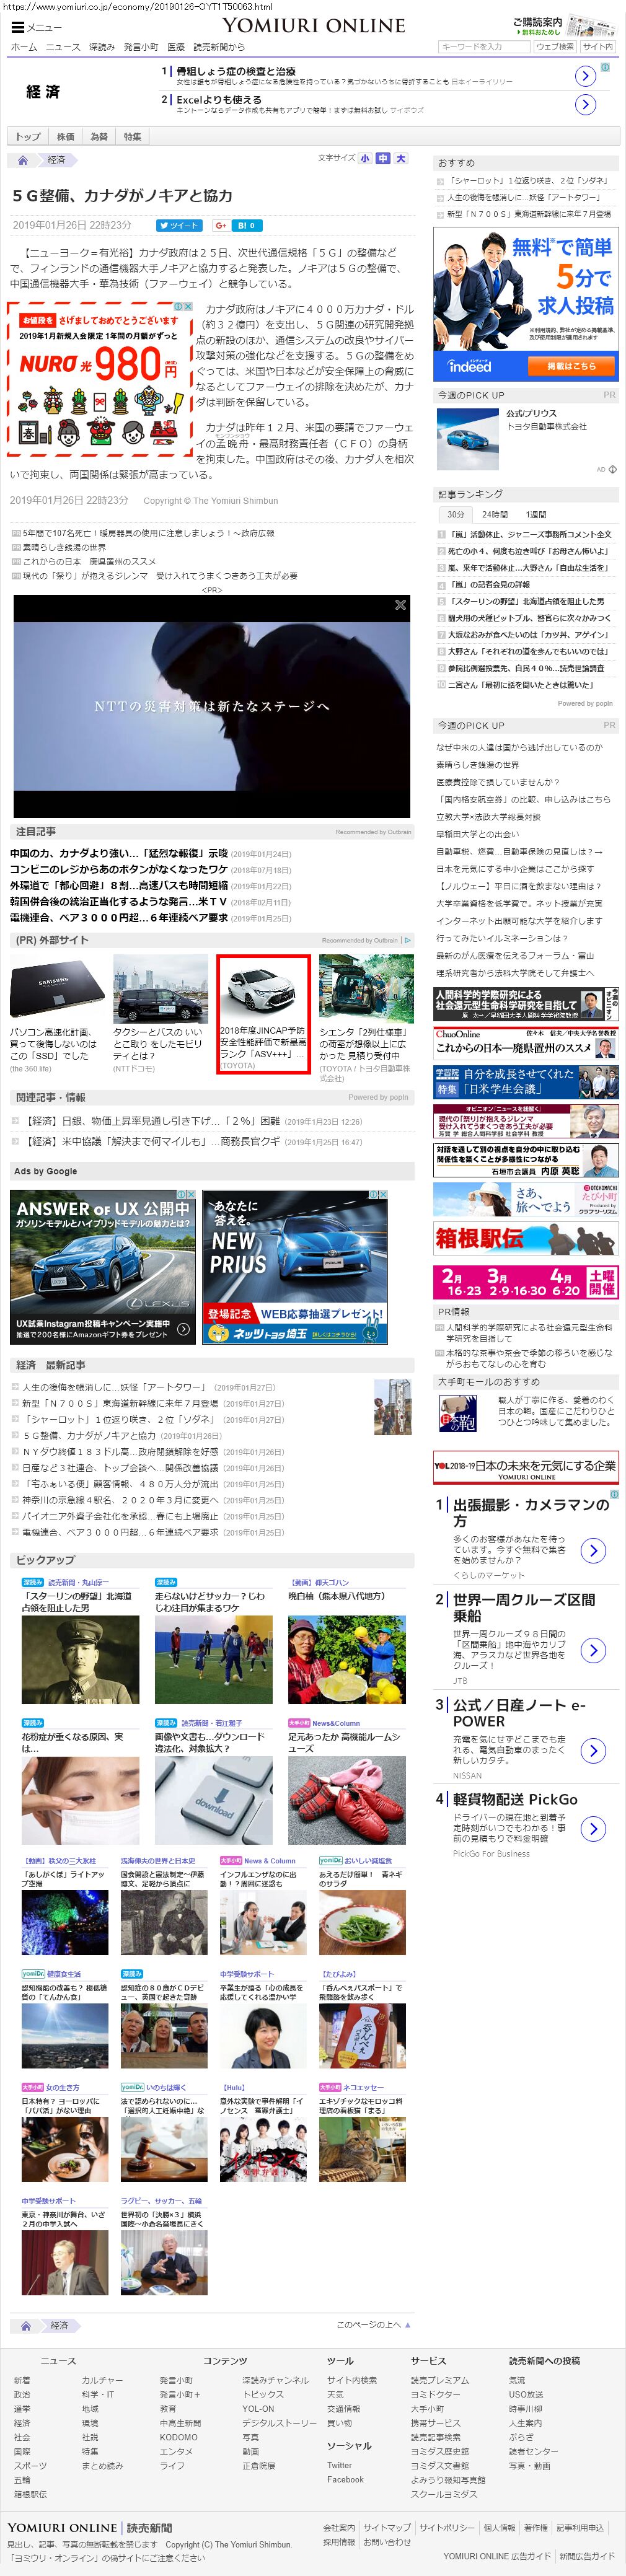Open サイトマップ in footer
Viewport: 626px width, 2576px height.
pyautogui.click(x=386, y=2527)
